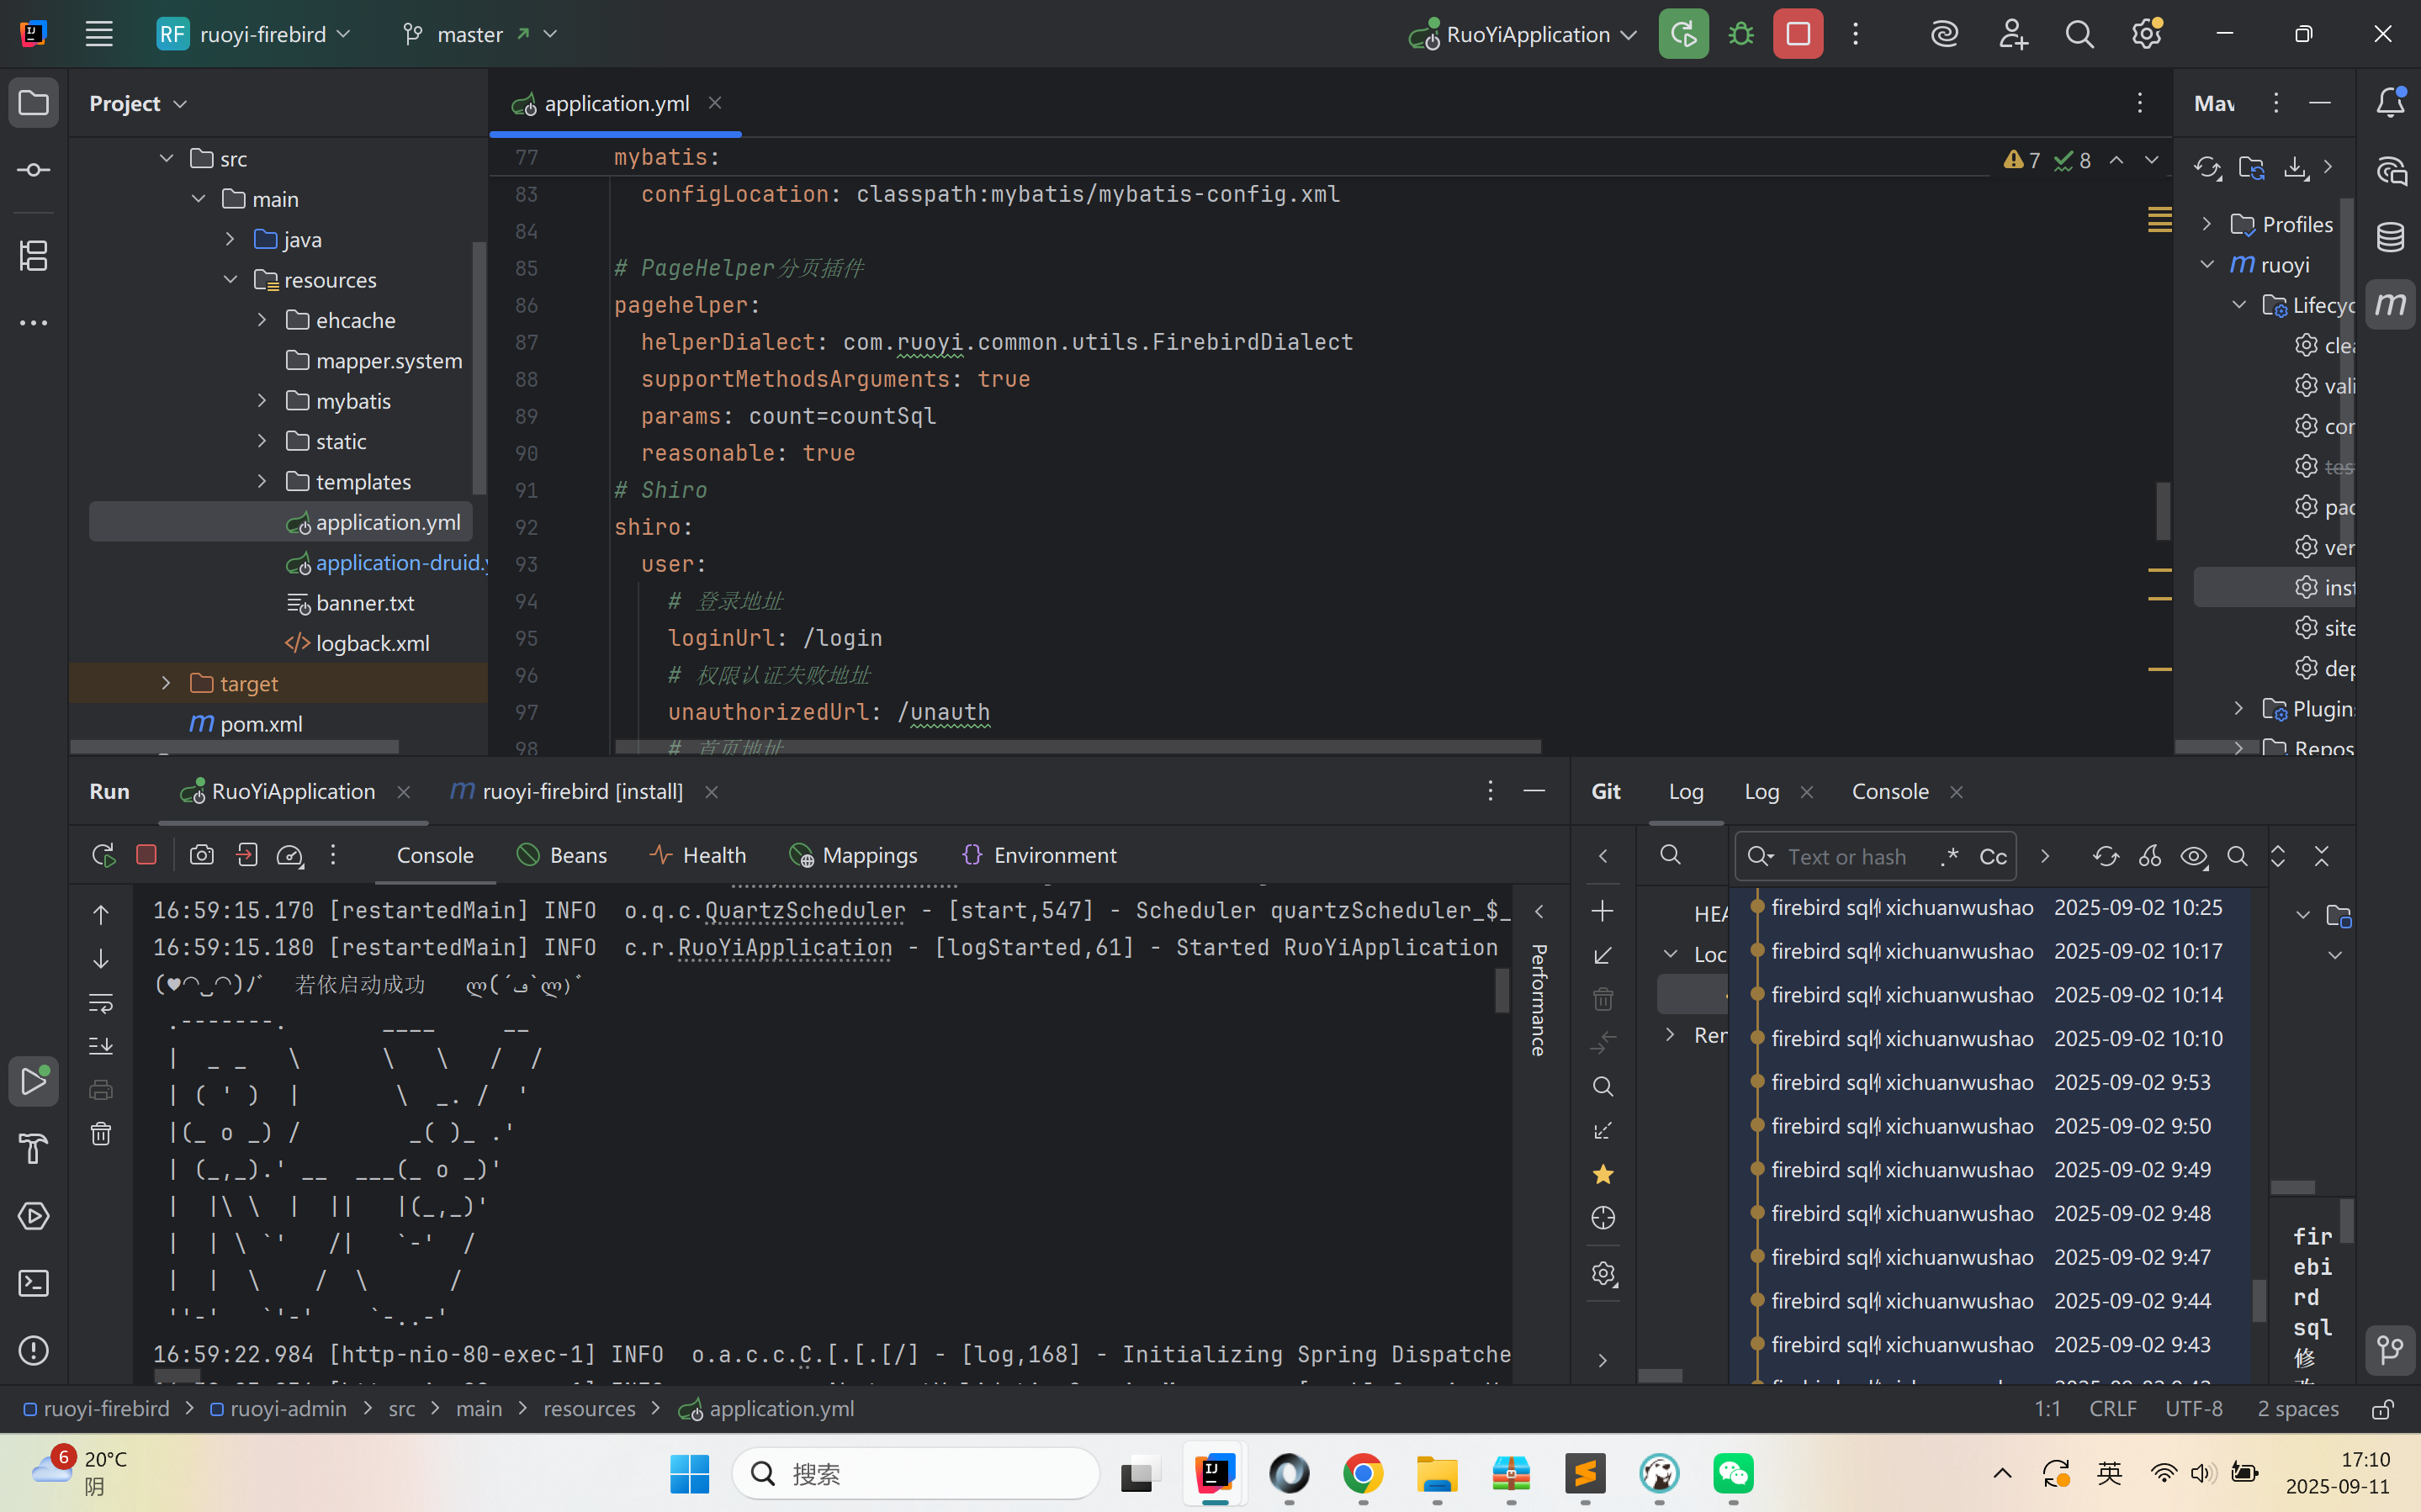This screenshot has height=1512, width=2421.
Task: Expand Maven Profiles node
Action: click(x=2206, y=224)
